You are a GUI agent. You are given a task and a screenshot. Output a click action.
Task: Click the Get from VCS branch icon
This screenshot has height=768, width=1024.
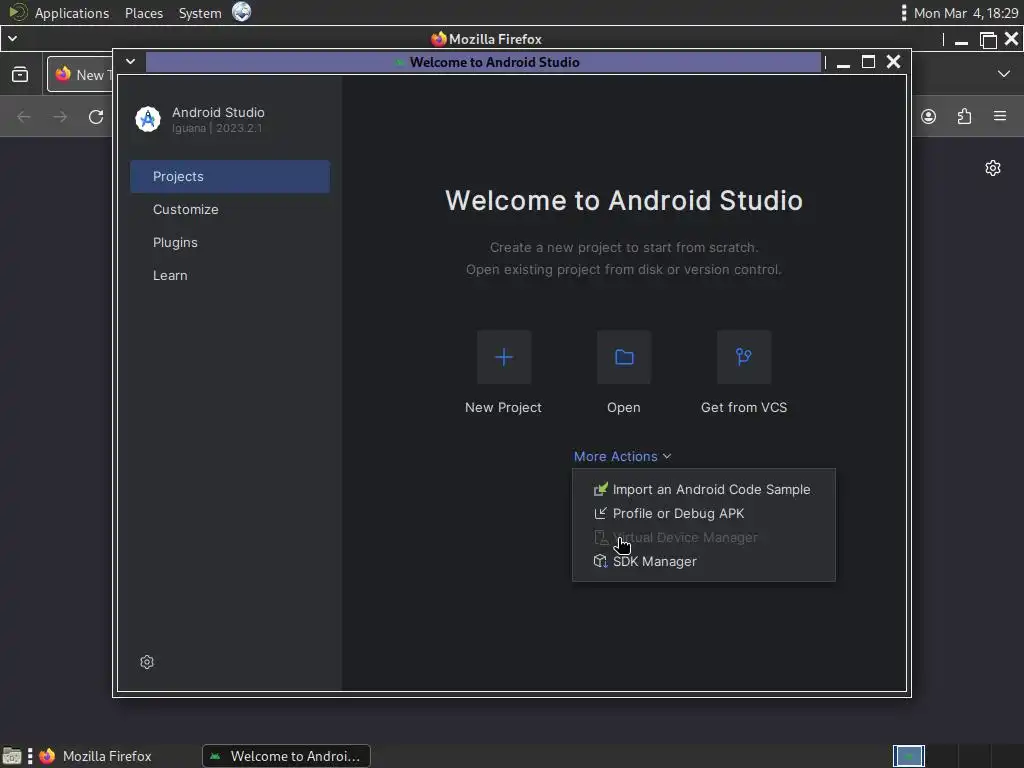click(x=743, y=357)
